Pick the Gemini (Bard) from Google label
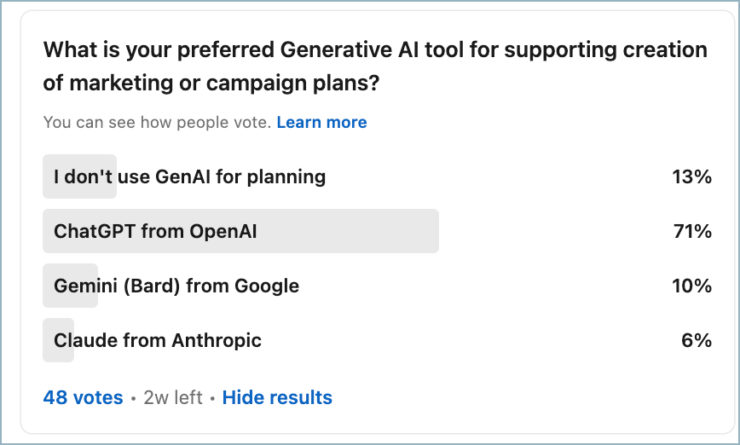The image size is (740, 445). 177,286
